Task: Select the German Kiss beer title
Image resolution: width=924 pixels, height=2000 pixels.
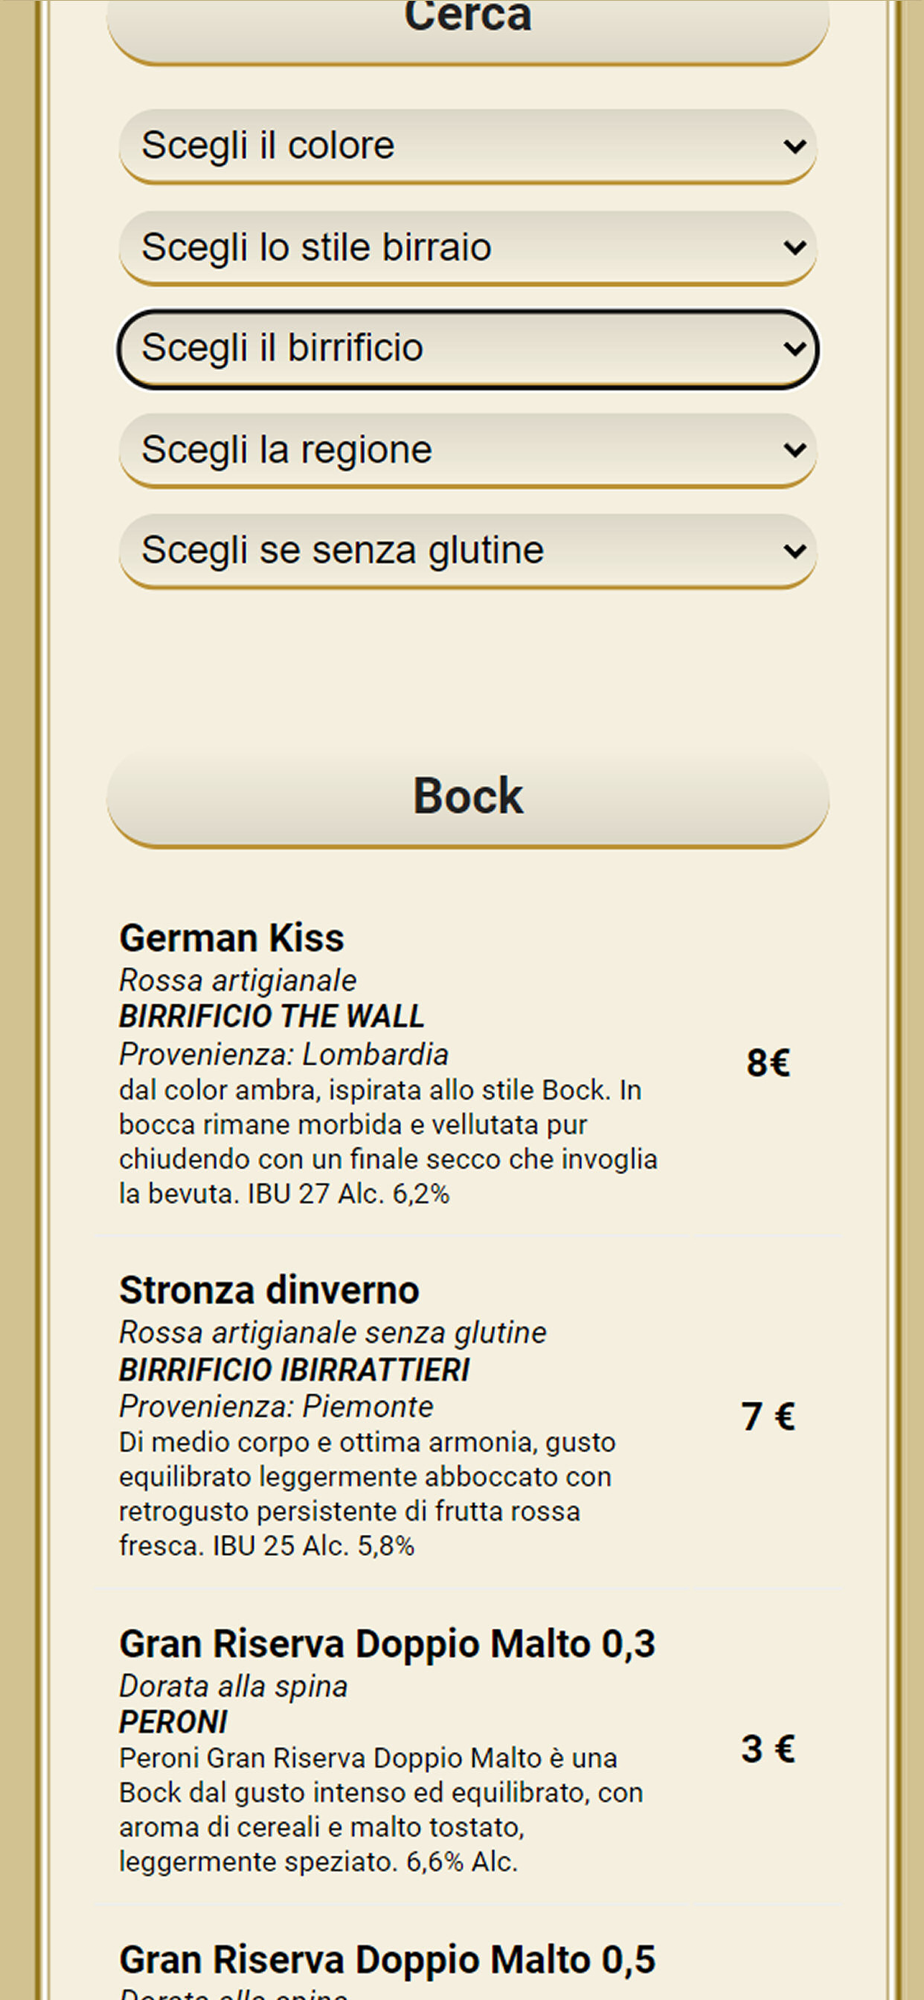Action: [x=232, y=939]
